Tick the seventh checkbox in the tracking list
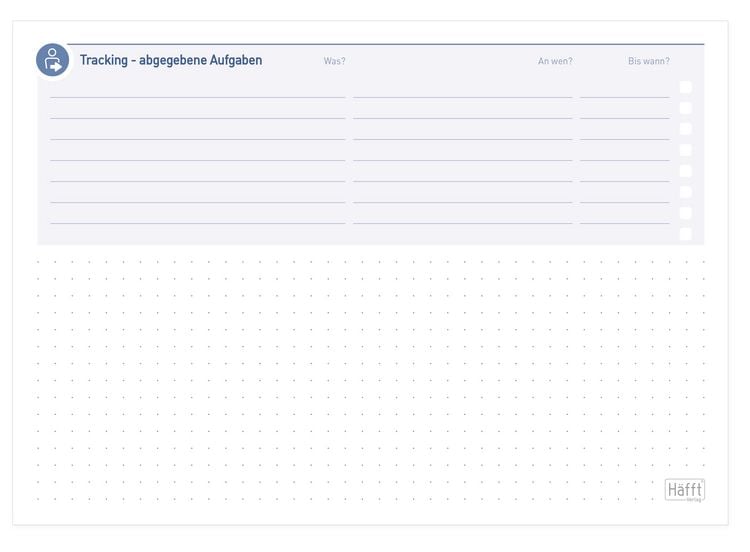Screen dimensions: 750x552 coord(686,213)
